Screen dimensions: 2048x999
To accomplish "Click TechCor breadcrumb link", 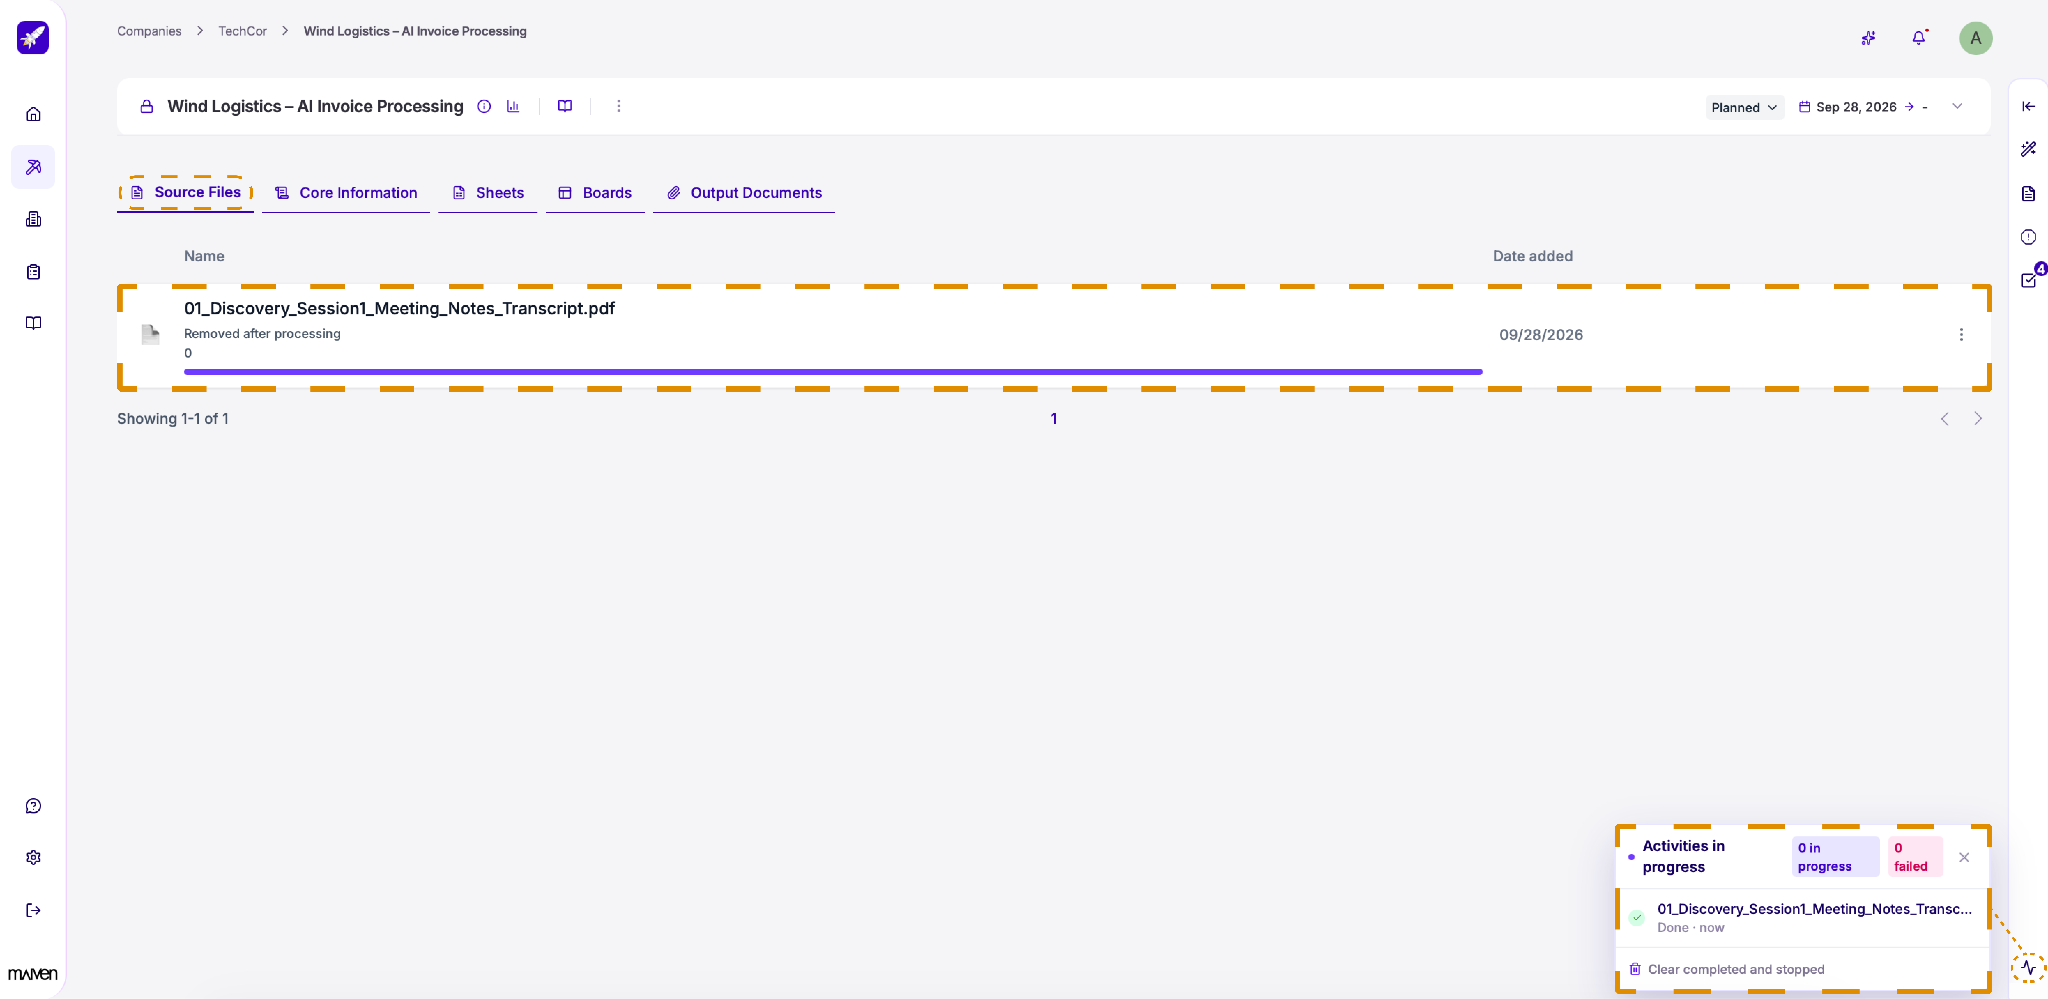I will [243, 31].
